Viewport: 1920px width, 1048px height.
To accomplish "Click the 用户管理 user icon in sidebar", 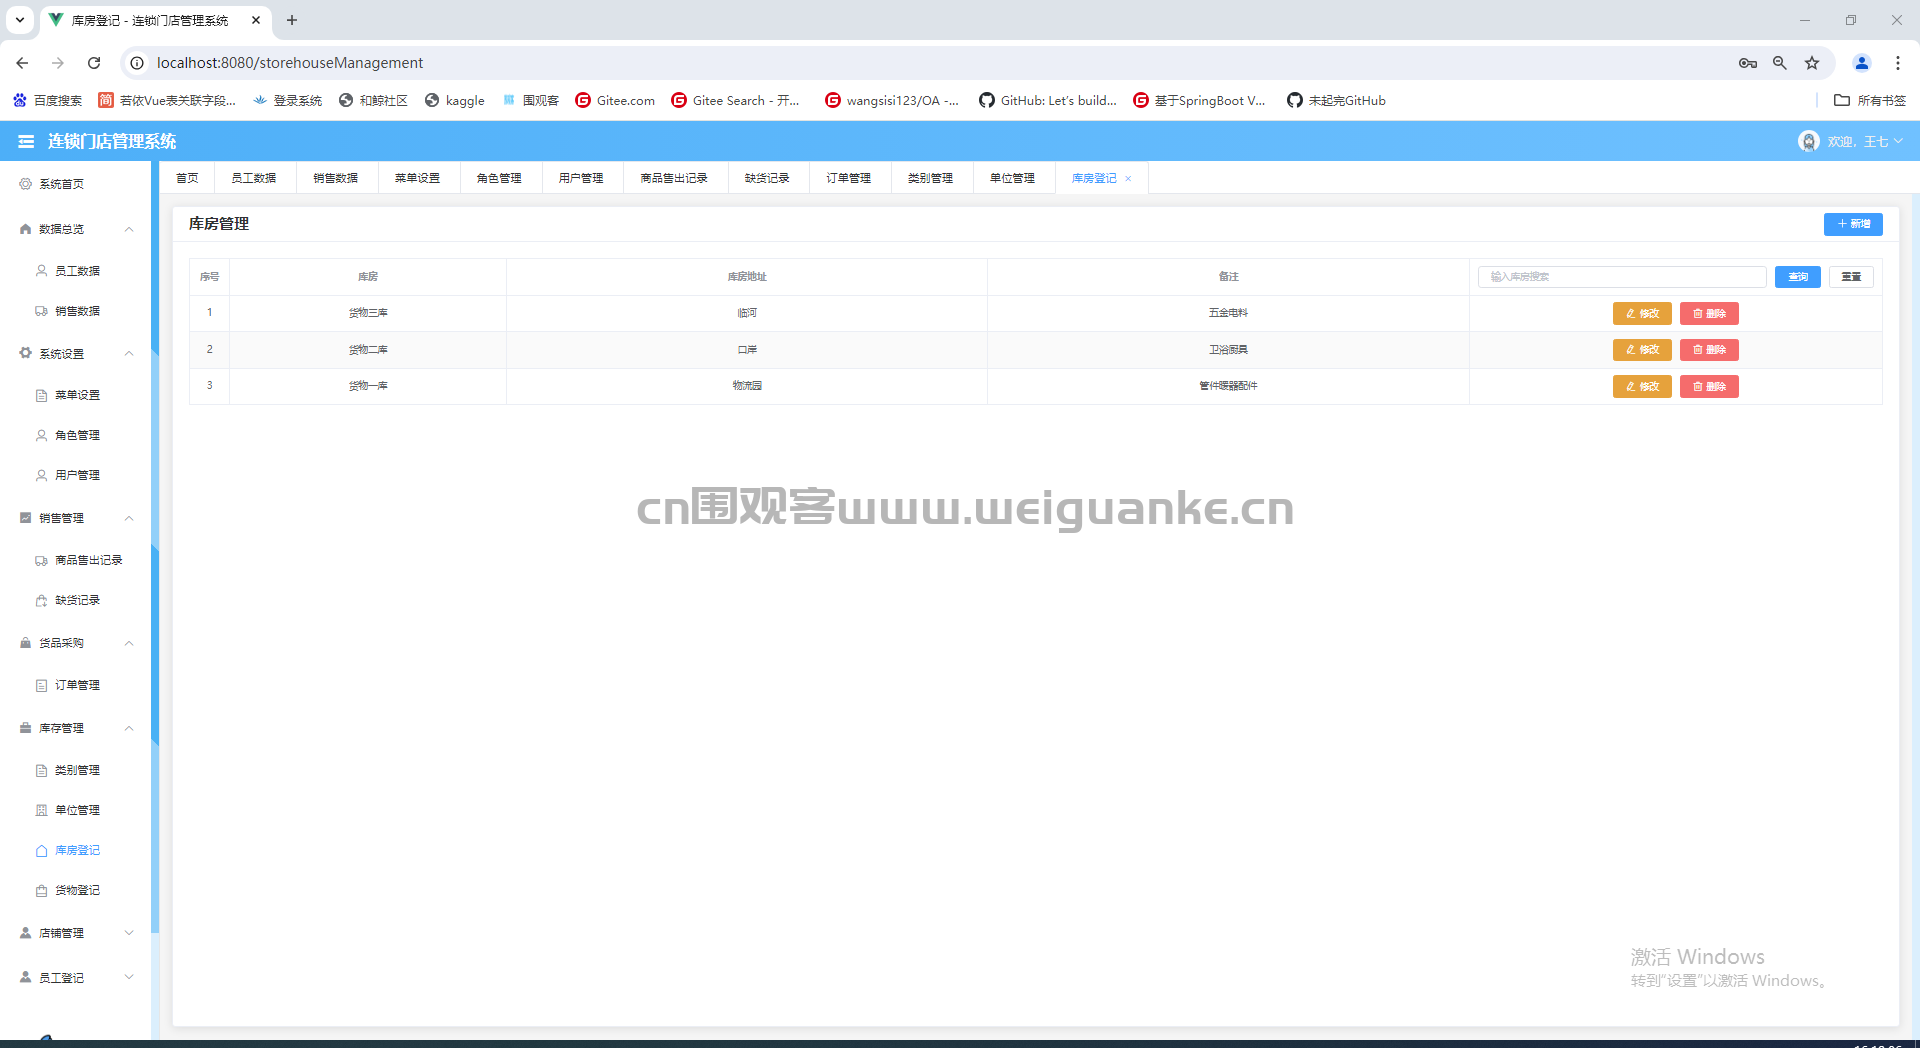I will pyautogui.click(x=41, y=475).
